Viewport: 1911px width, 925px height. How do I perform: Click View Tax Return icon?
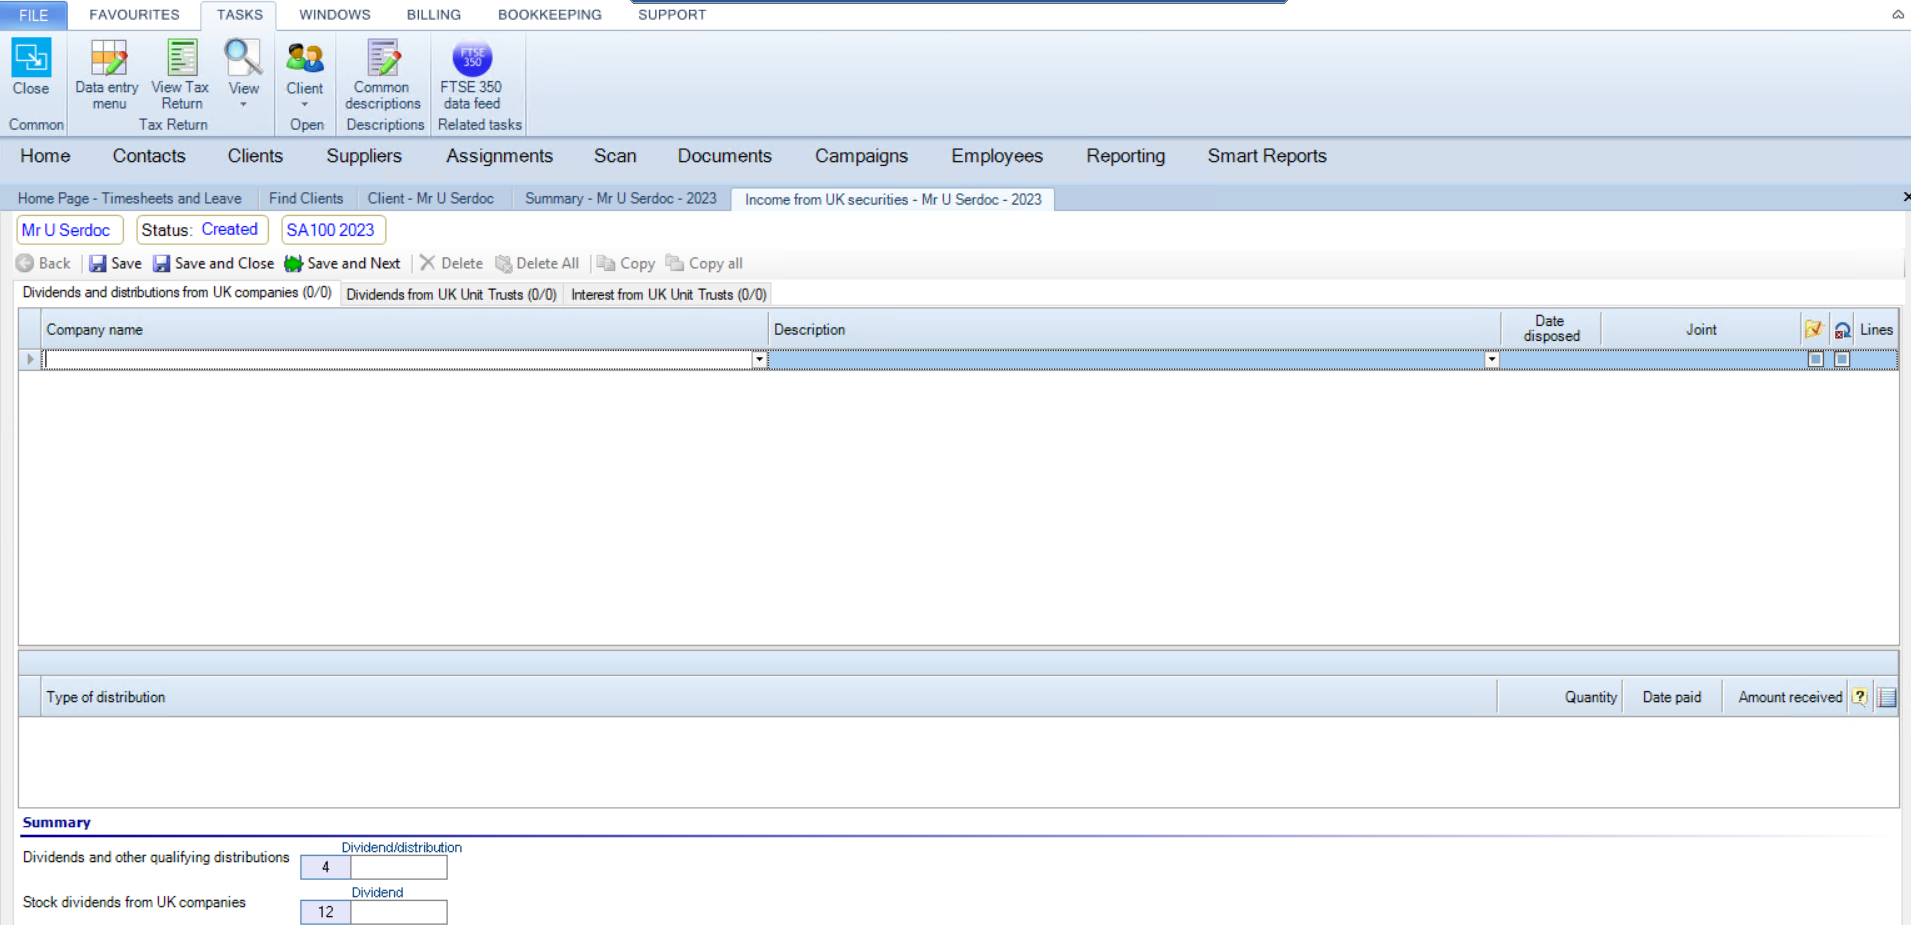coord(181,75)
